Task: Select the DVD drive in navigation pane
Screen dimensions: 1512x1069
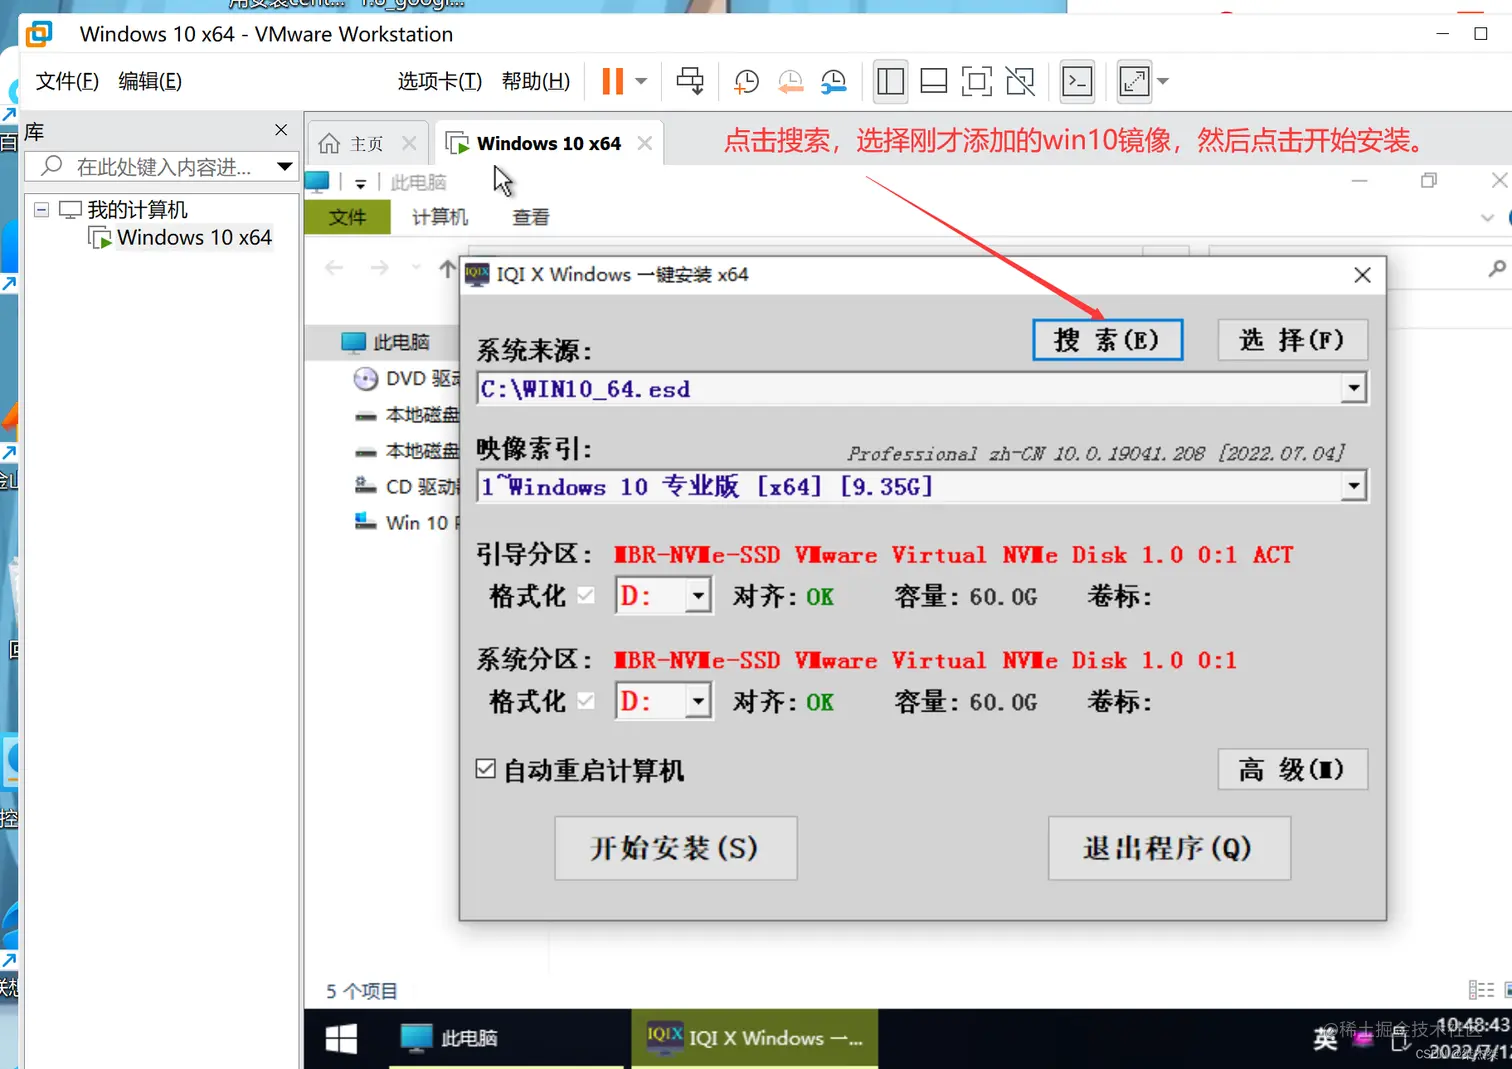Action: click(x=407, y=378)
